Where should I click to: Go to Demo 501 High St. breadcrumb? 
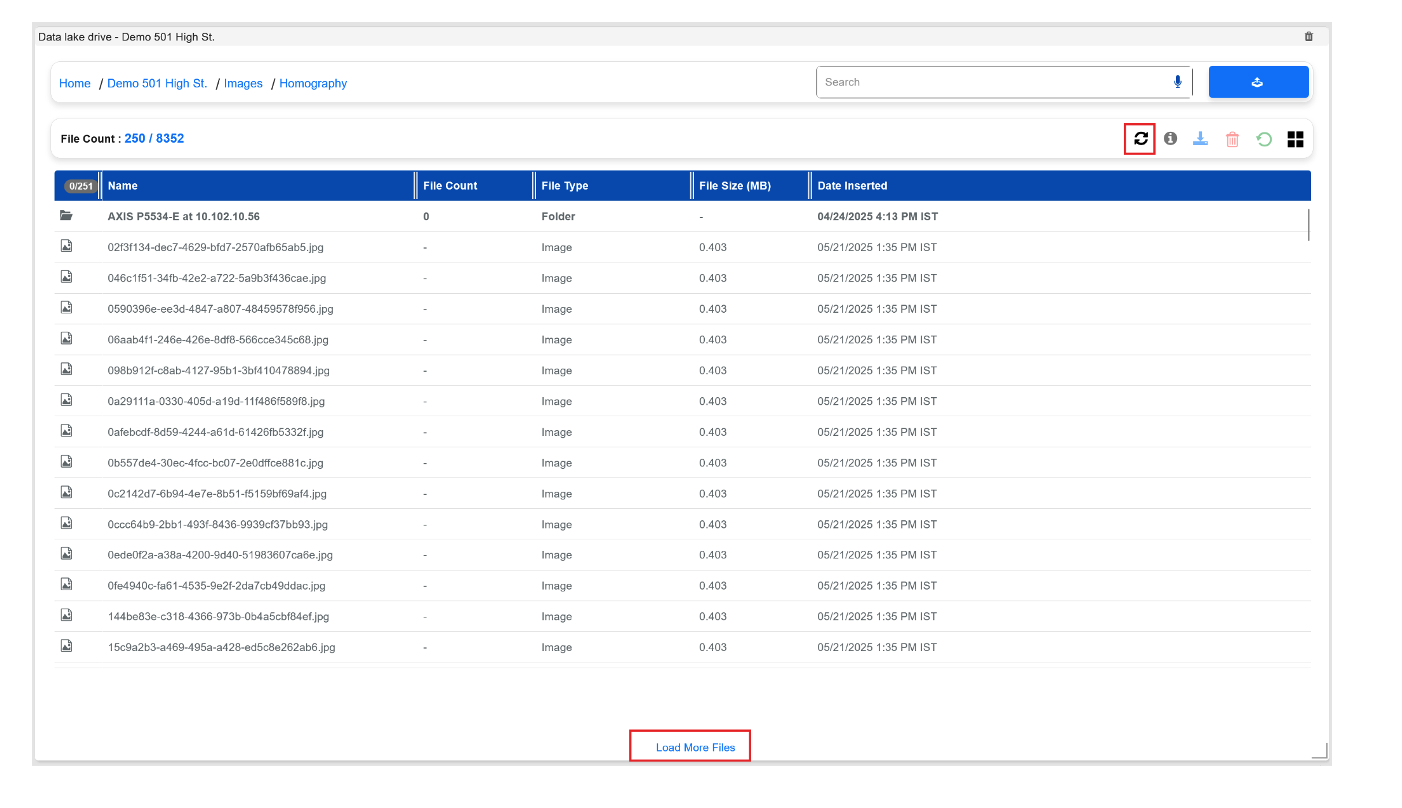(157, 83)
